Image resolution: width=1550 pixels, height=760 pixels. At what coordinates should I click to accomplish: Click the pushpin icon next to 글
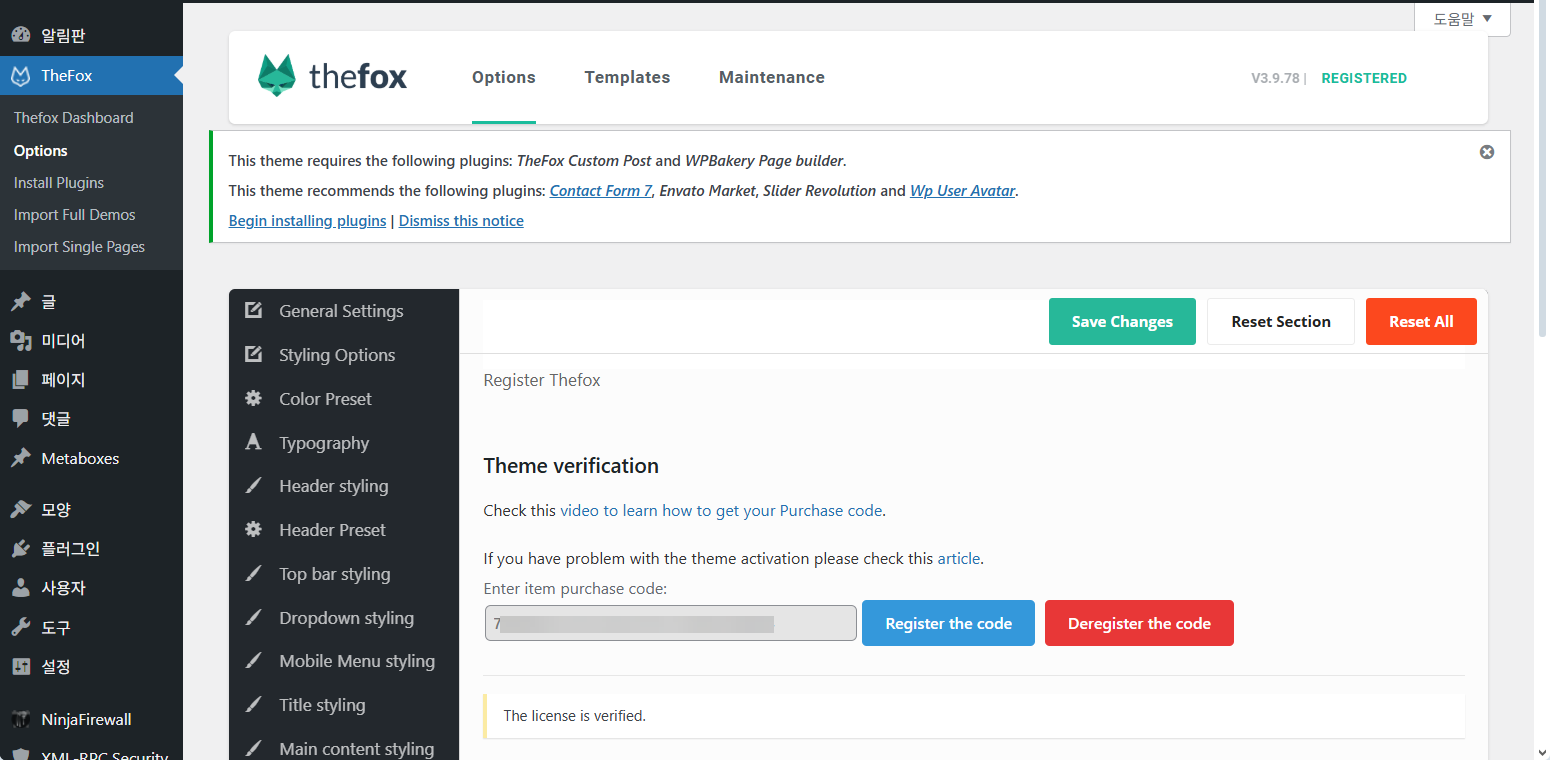tap(20, 301)
